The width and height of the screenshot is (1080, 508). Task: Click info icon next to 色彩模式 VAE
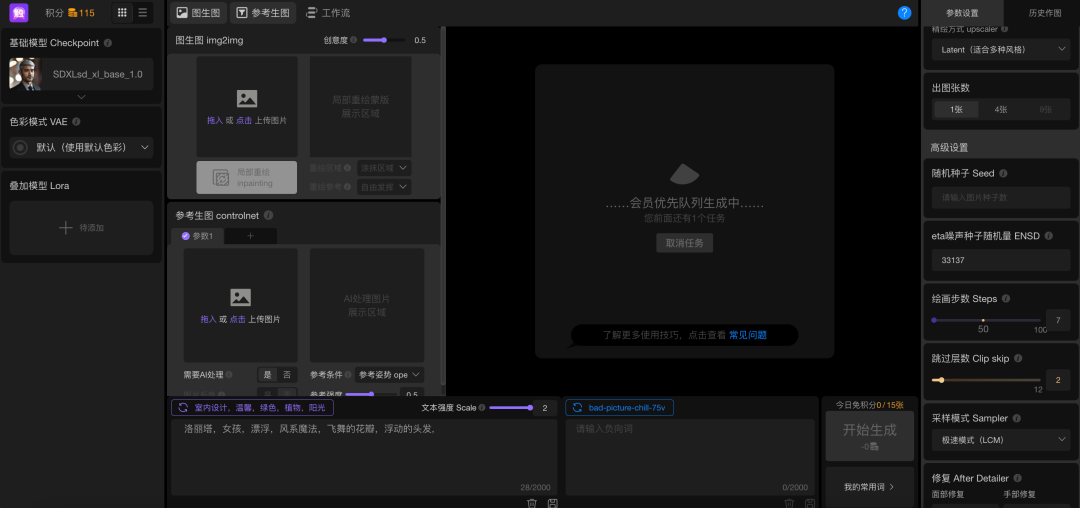point(76,121)
